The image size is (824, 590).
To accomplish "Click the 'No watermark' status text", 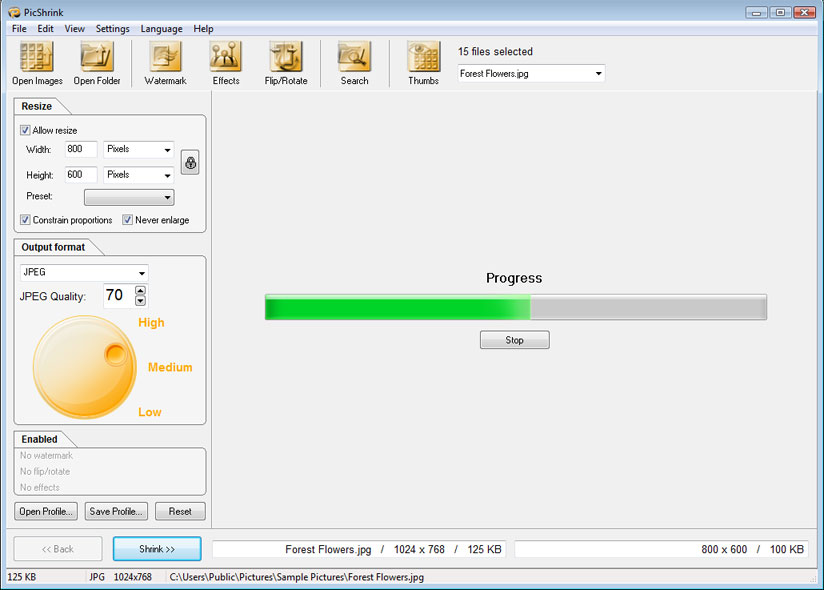I will pyautogui.click(x=46, y=456).
